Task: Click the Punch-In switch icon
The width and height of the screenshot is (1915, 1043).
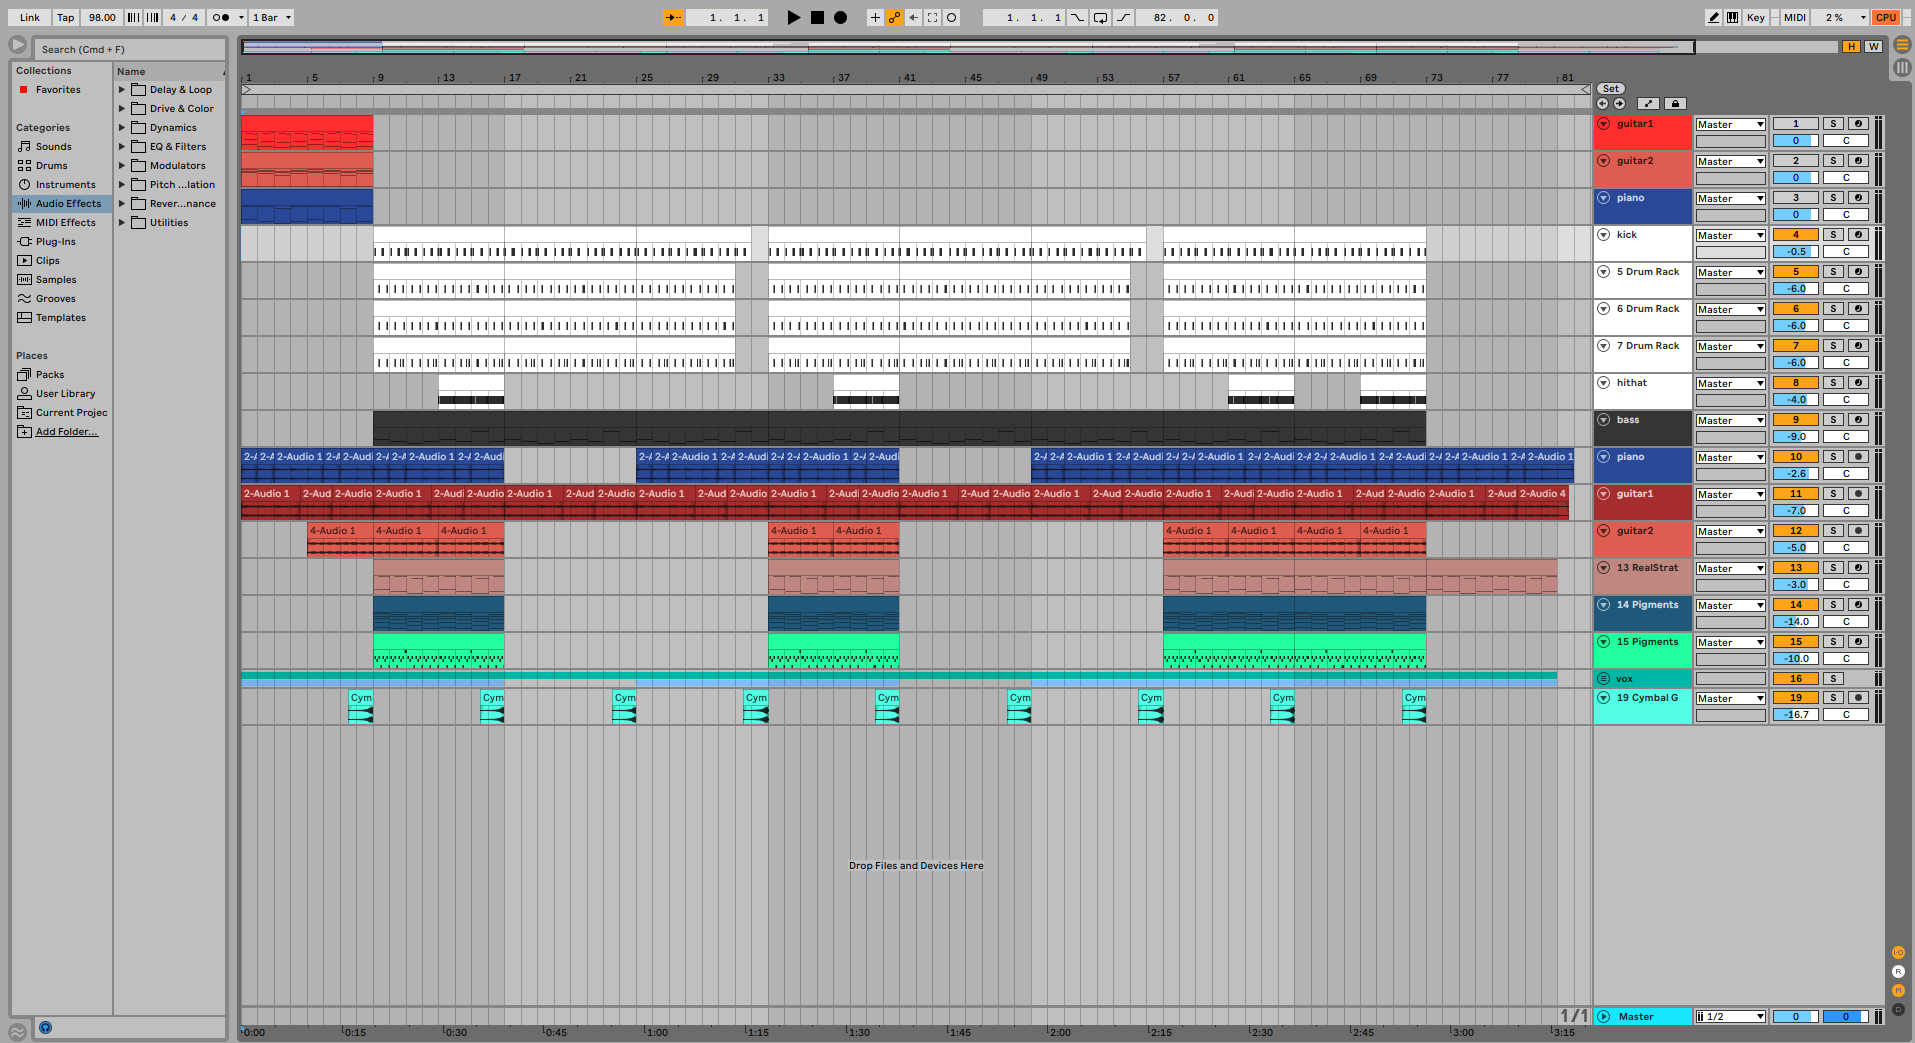Action: (1078, 17)
